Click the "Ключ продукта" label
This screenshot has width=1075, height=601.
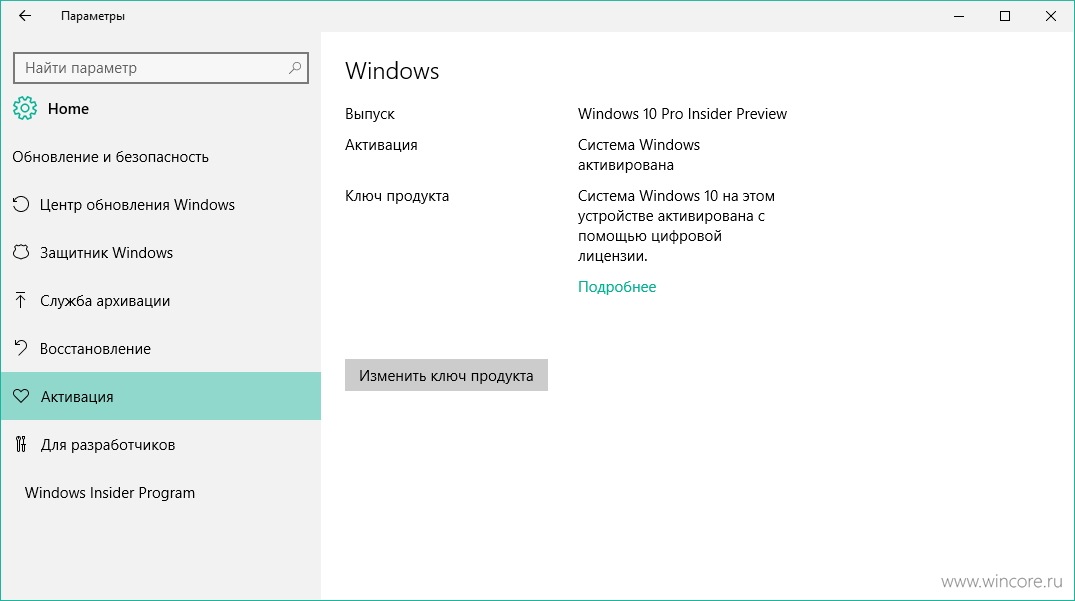pos(397,196)
